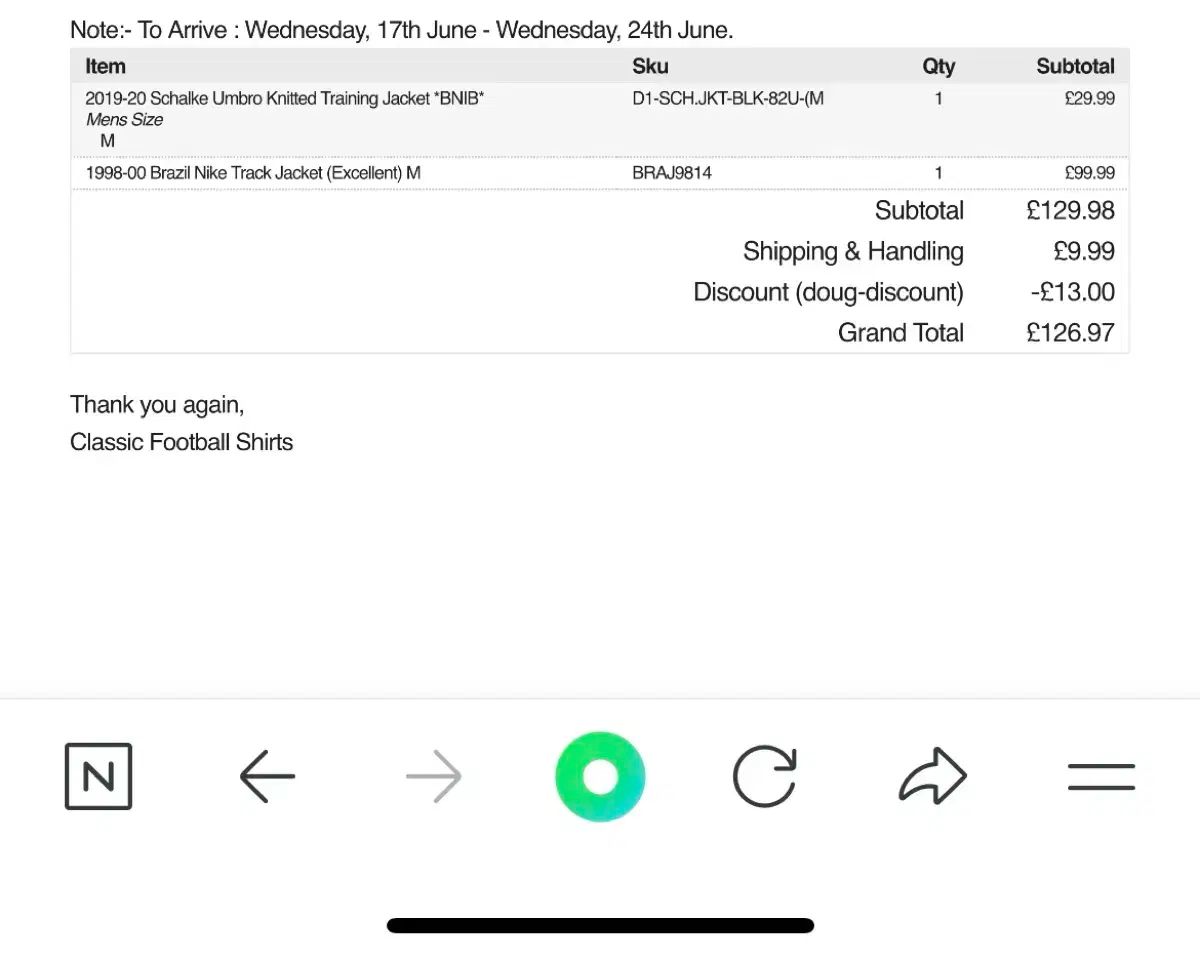Reload the page with refresh icon
This screenshot has width=1200, height=958.
click(x=765, y=776)
